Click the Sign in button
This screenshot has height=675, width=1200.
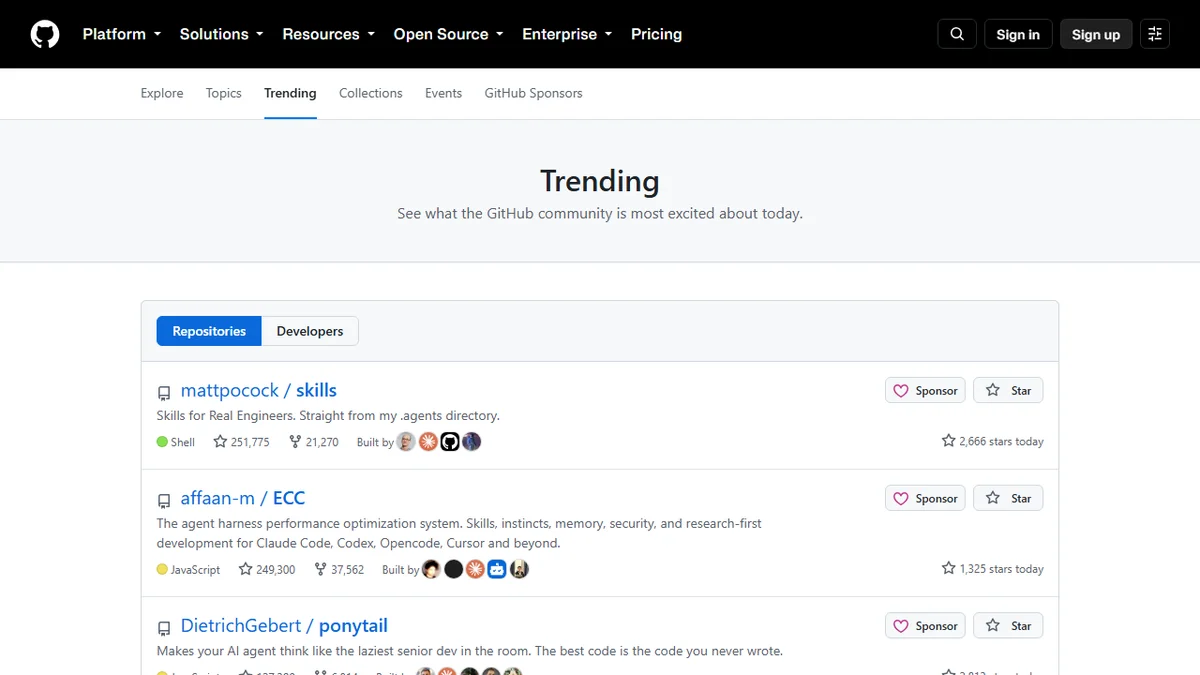tap(1018, 34)
